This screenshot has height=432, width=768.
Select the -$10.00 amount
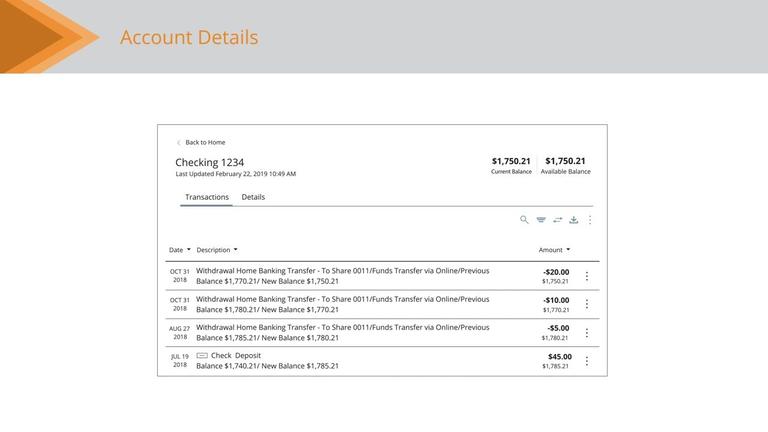pos(556,300)
